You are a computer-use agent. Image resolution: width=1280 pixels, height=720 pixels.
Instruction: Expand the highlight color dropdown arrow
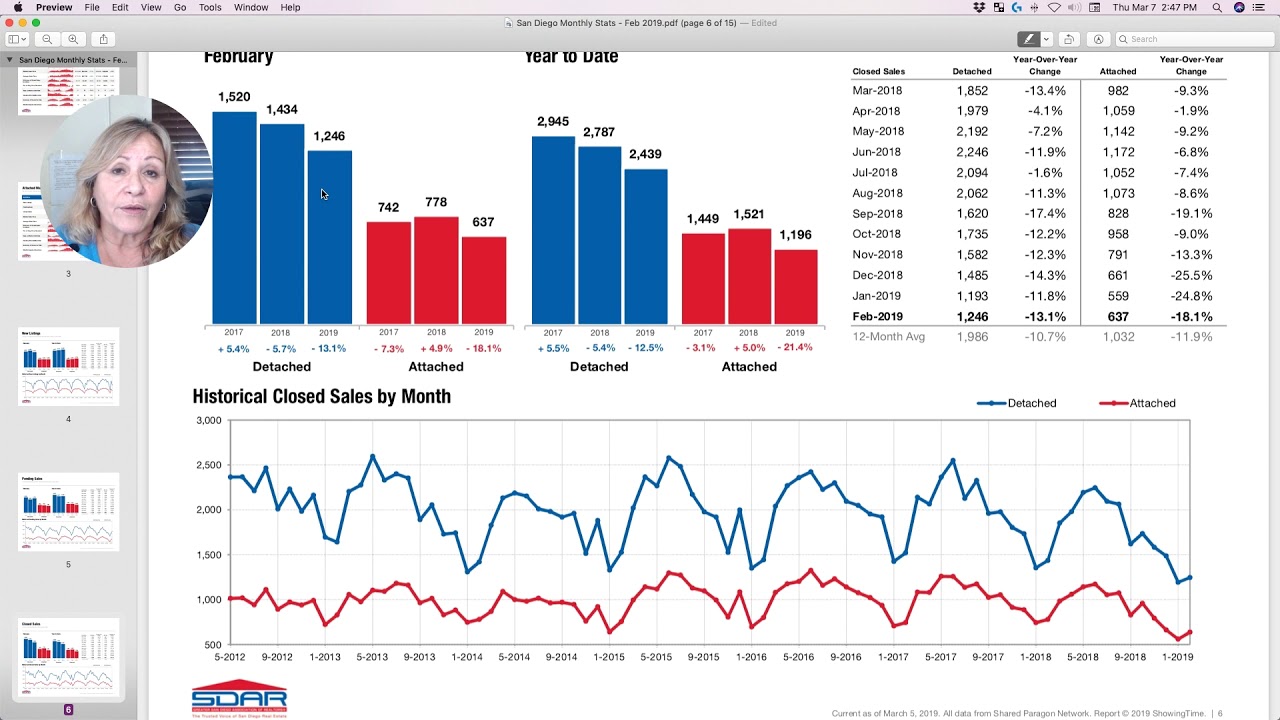1046,39
